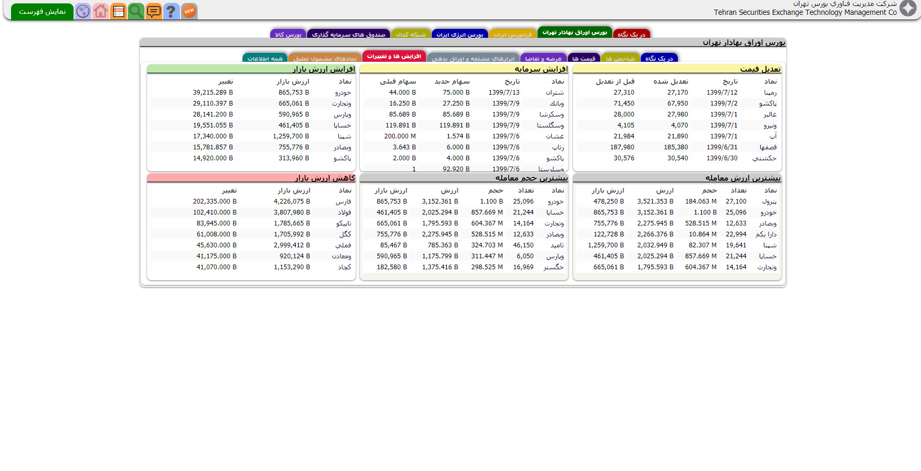Open the نمادهای مشمول تعلیق sub-tab
921x471 pixels.
(x=325, y=59)
